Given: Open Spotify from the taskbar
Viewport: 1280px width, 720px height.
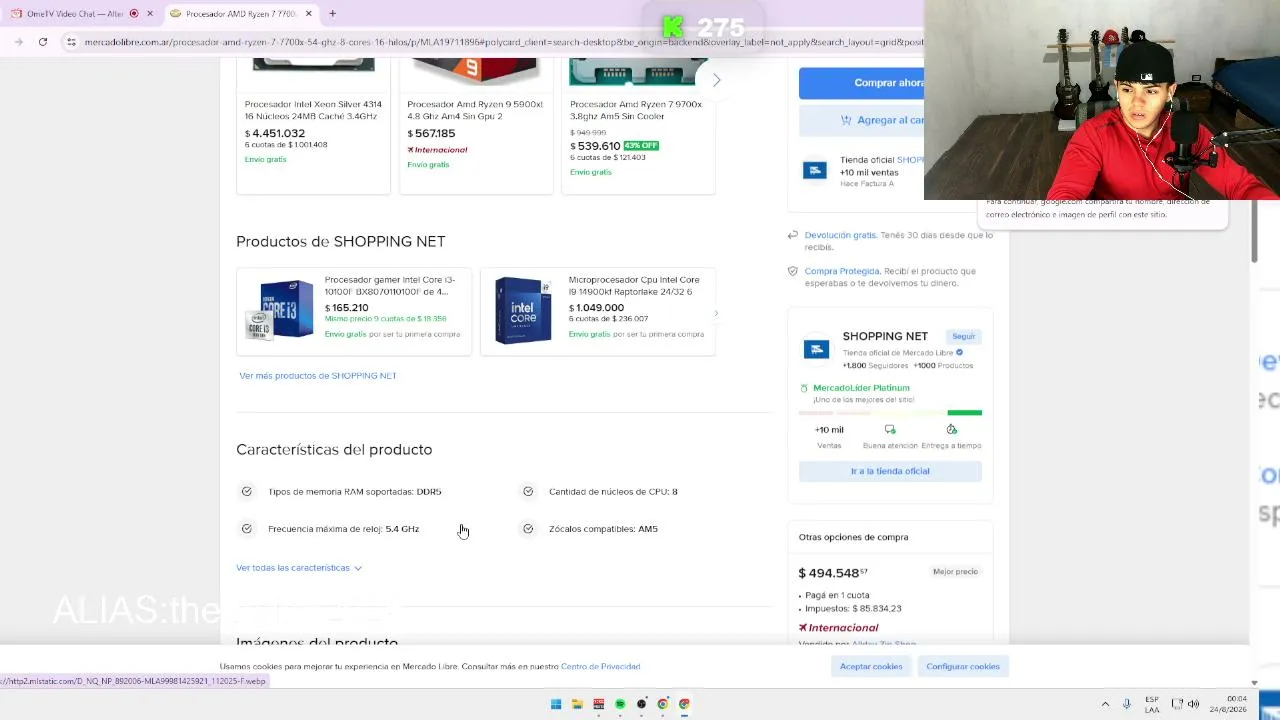Looking at the screenshot, I should (x=620, y=704).
